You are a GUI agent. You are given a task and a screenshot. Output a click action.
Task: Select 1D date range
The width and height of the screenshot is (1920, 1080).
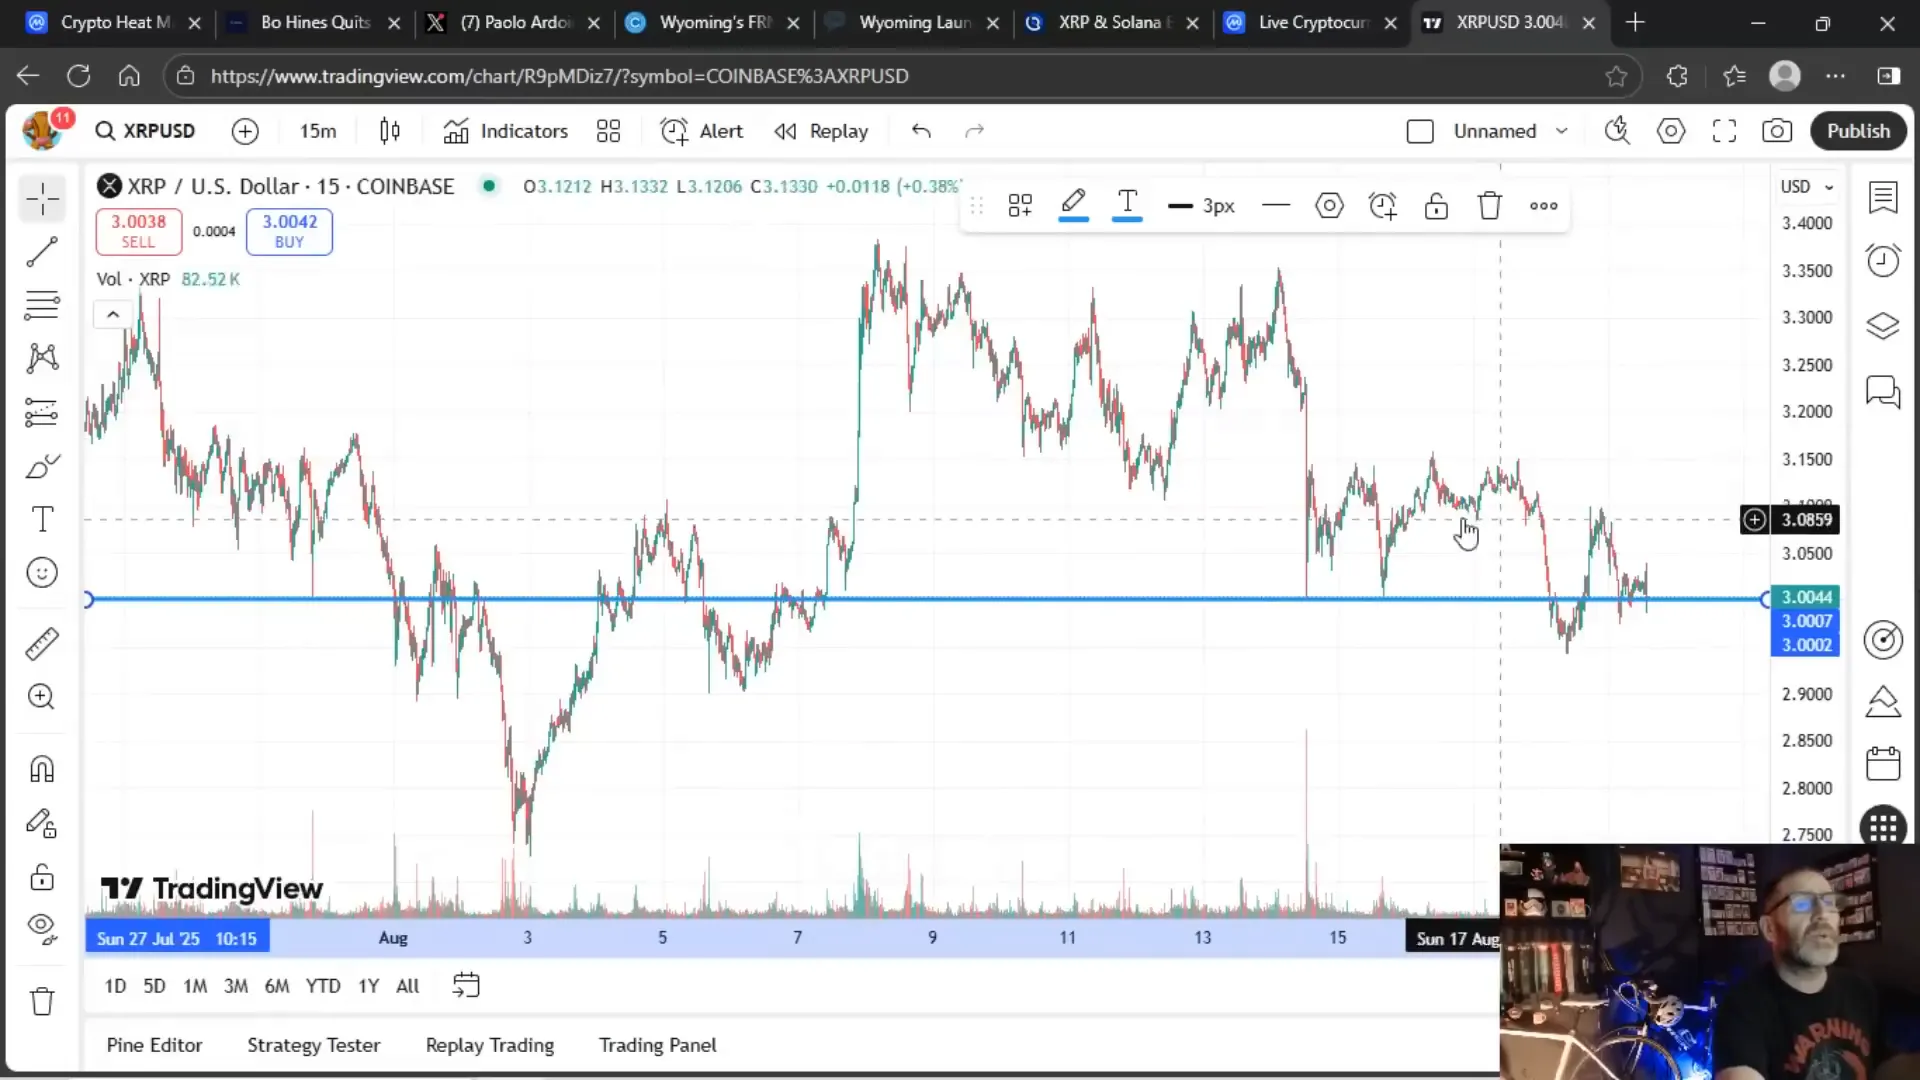(x=115, y=986)
